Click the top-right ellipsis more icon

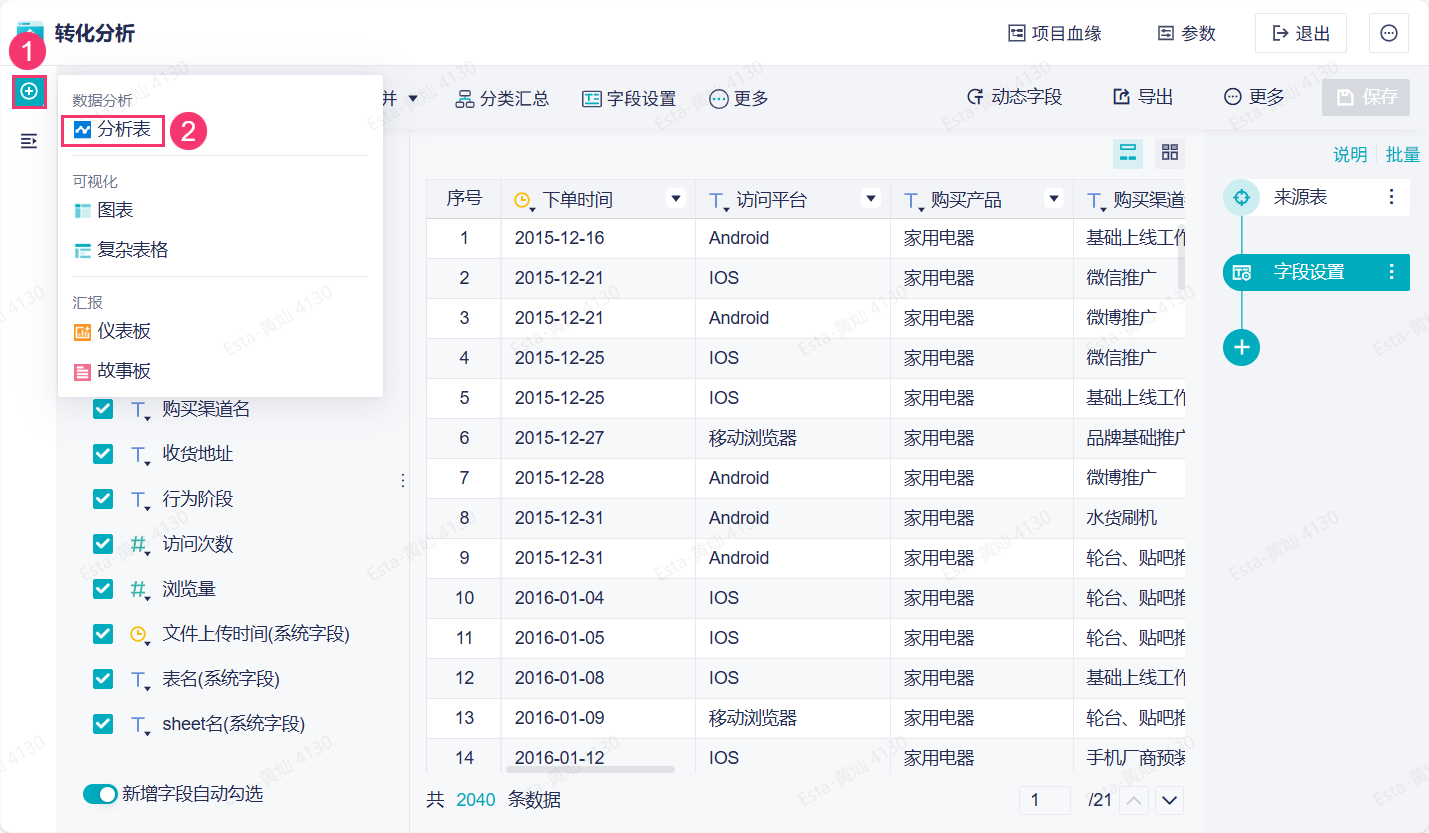[x=1389, y=33]
